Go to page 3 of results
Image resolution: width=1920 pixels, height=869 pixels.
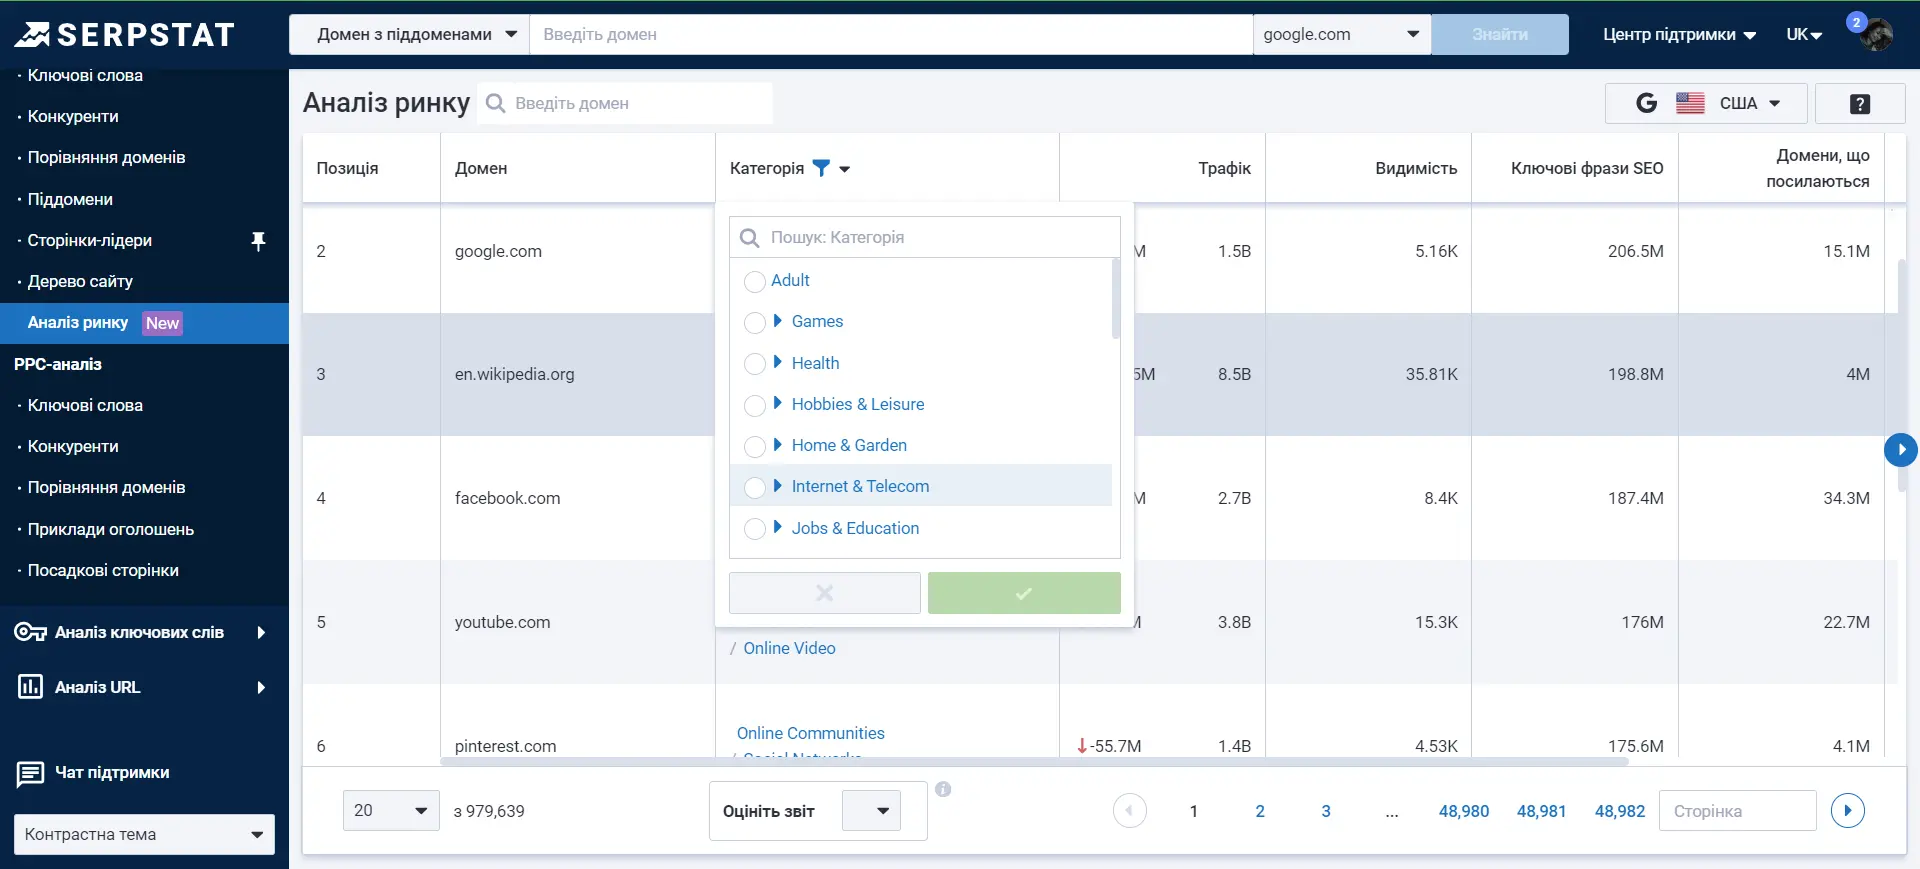(x=1326, y=811)
